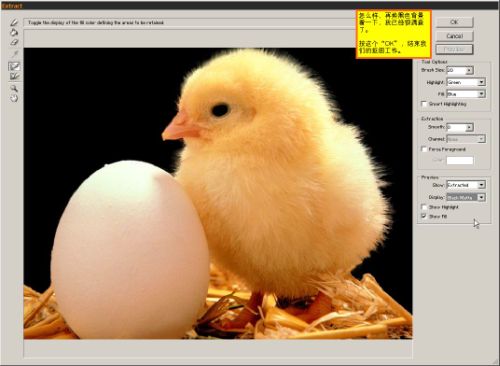Click the OK button
The image size is (500, 366).
coord(454,22)
